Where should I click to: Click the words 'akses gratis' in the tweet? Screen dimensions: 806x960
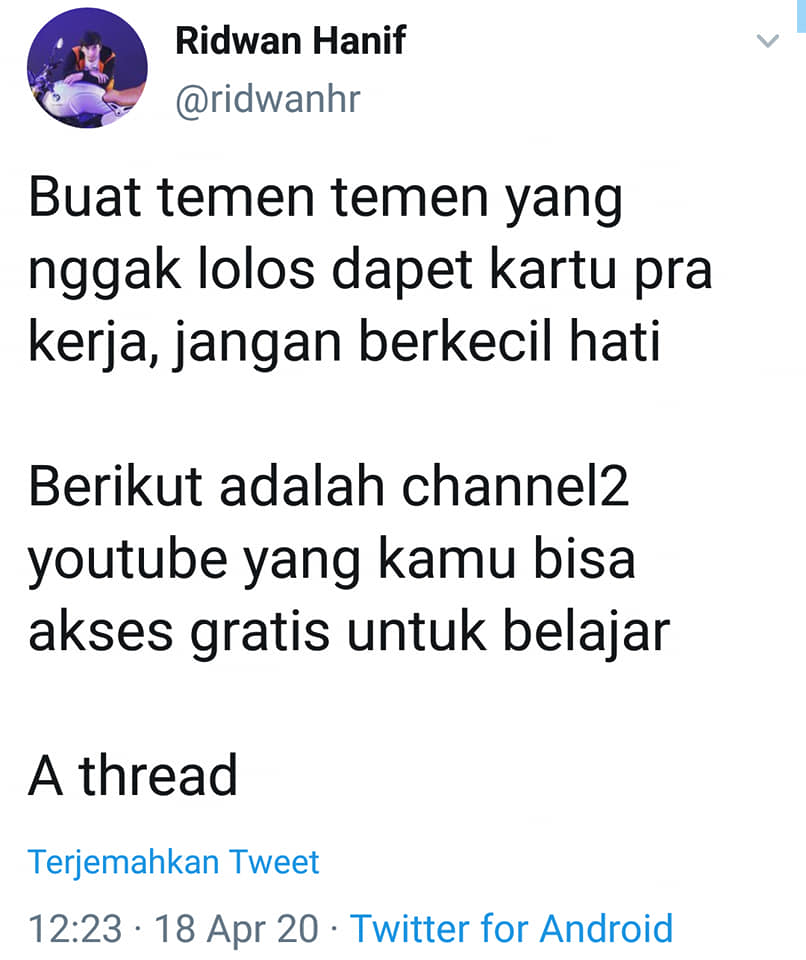(179, 633)
